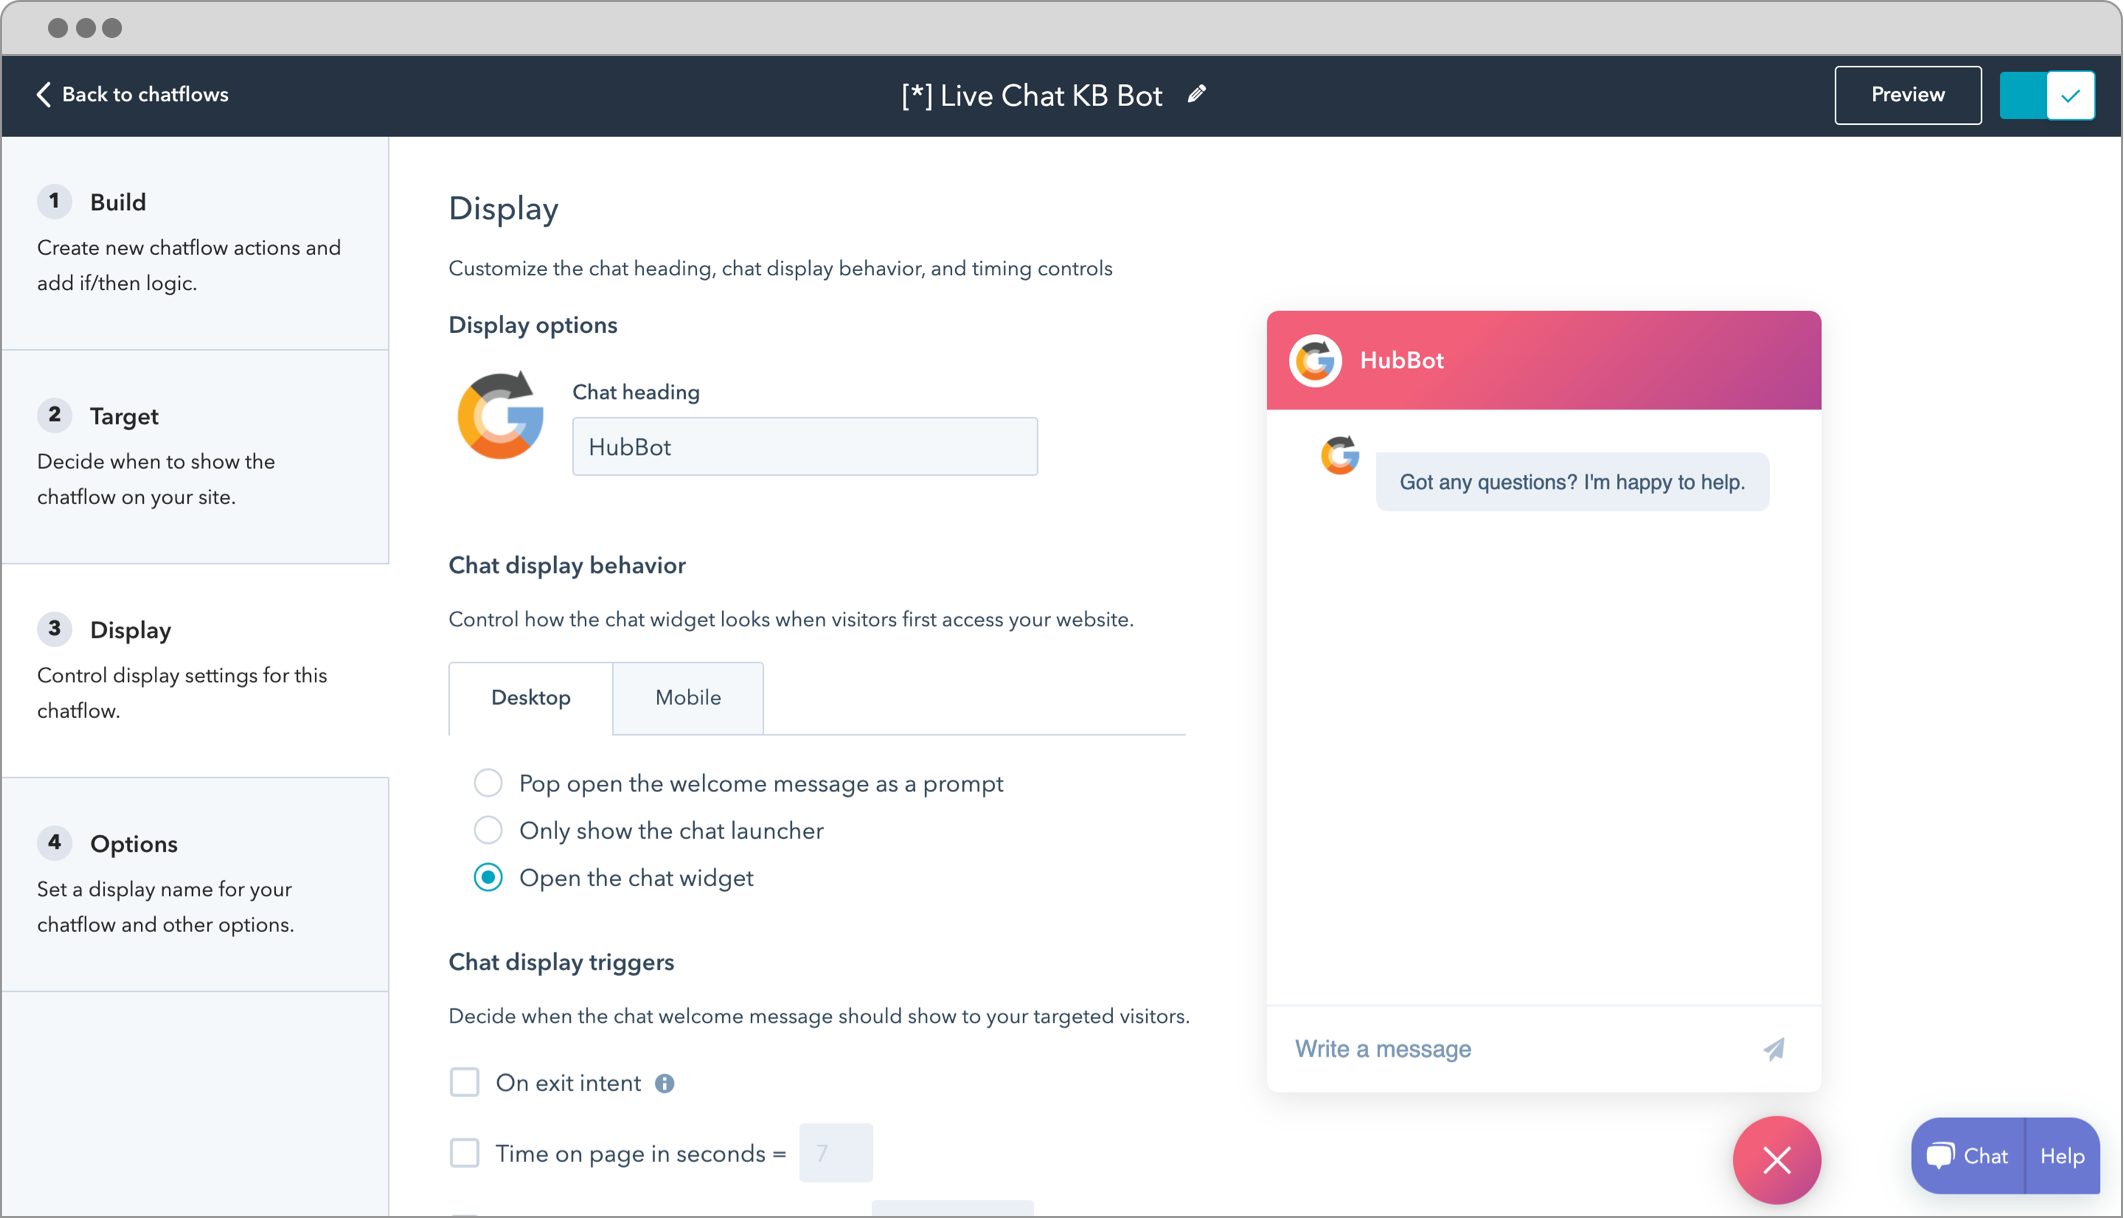Image resolution: width=2124 pixels, height=1218 pixels.
Task: Select the 'Pop open the welcome message' radio button
Action: point(489,783)
